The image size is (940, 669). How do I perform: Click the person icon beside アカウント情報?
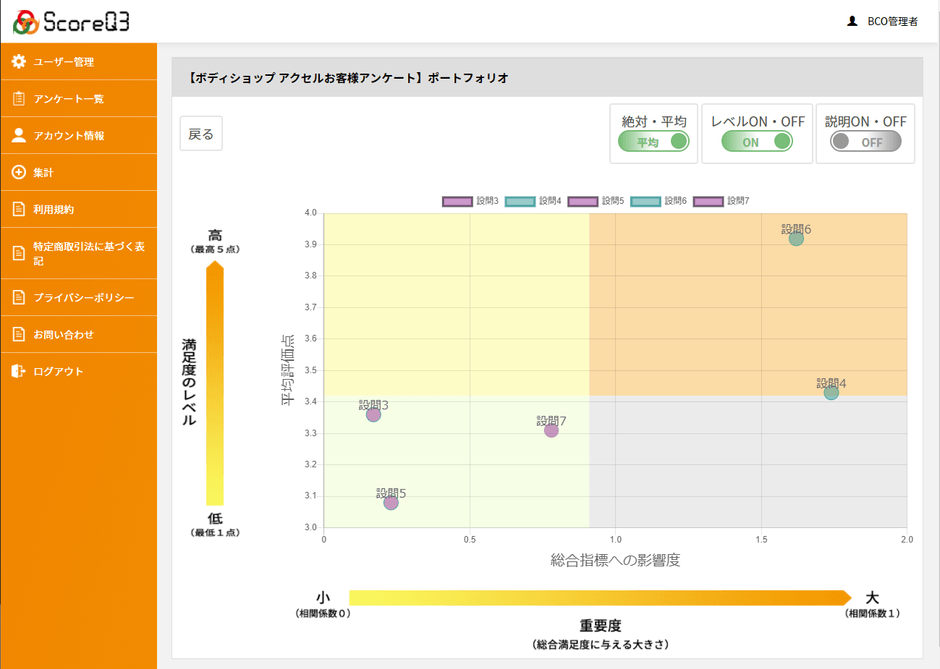point(18,136)
